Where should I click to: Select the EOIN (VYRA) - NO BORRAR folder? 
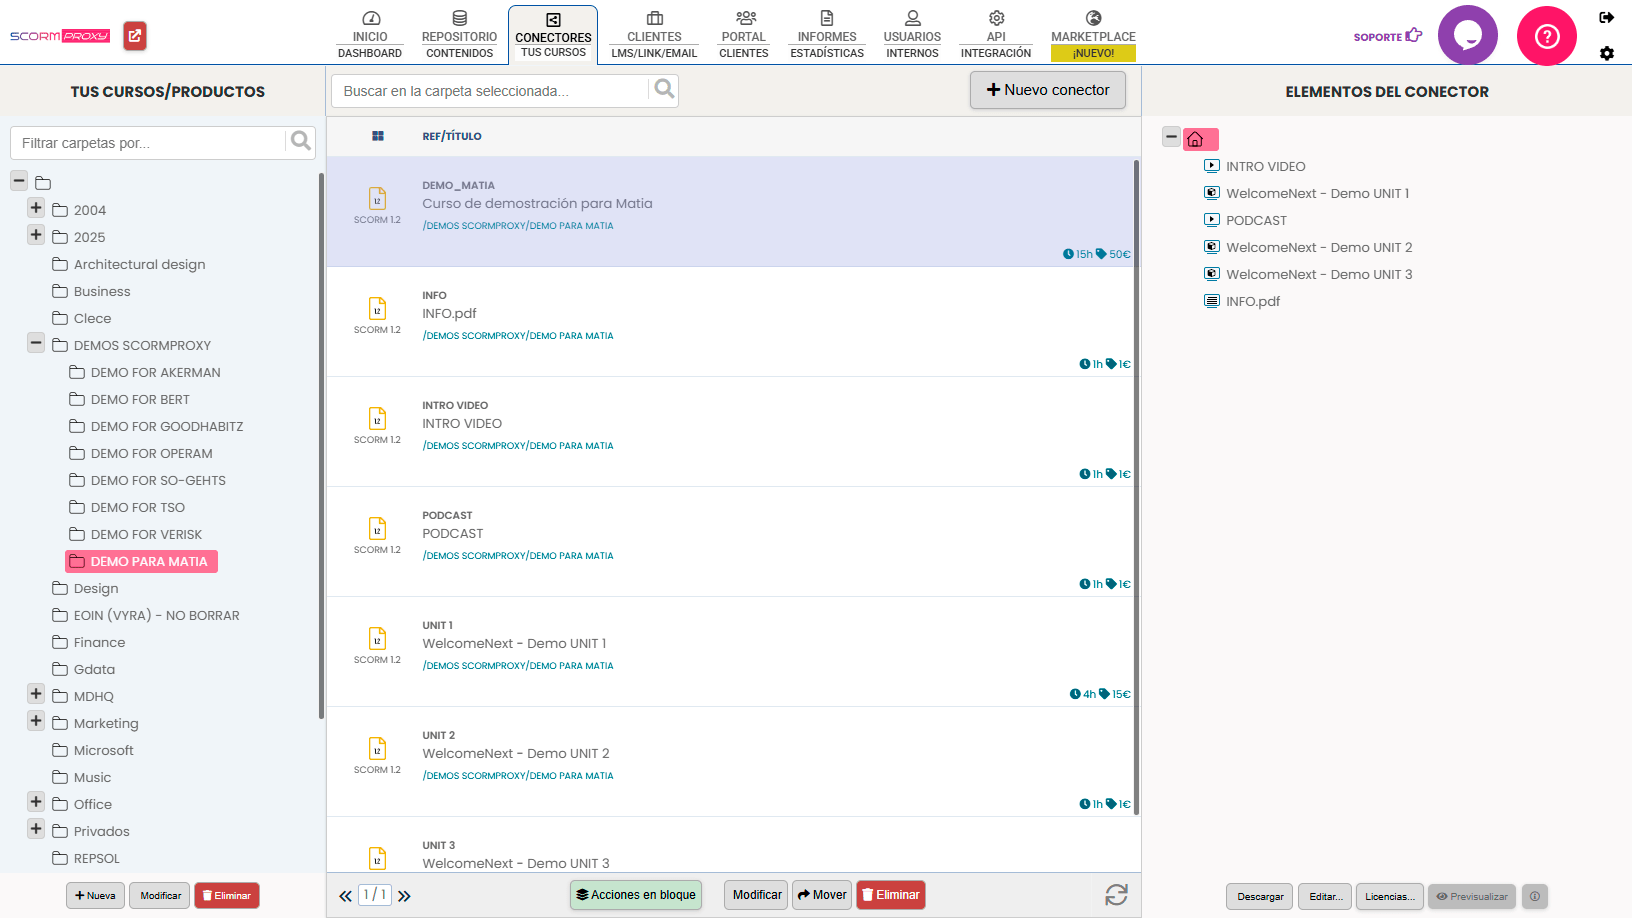146,615
